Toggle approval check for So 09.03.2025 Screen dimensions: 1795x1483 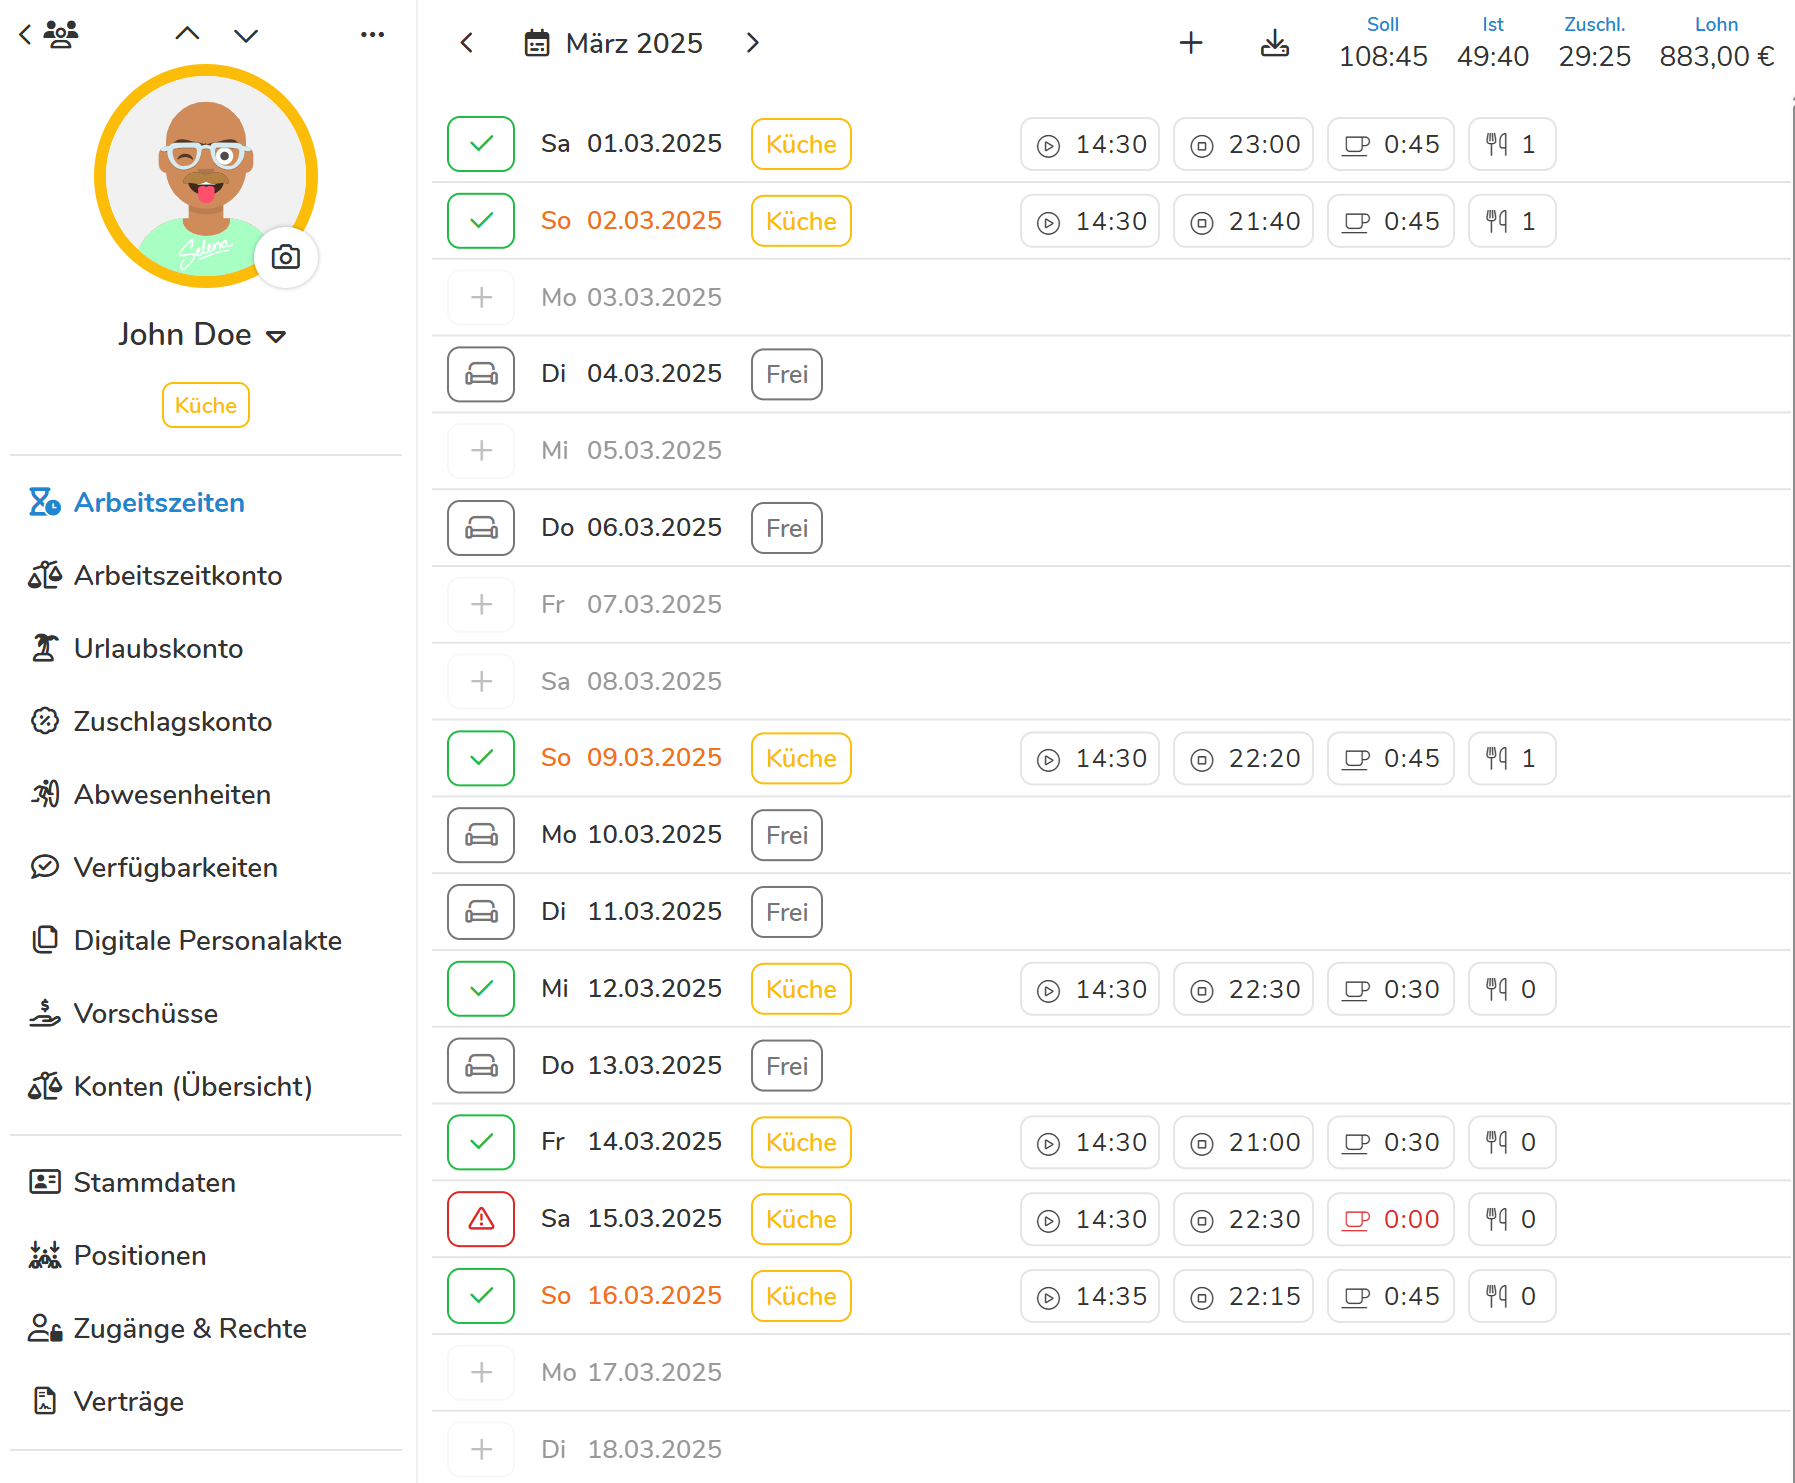(481, 758)
